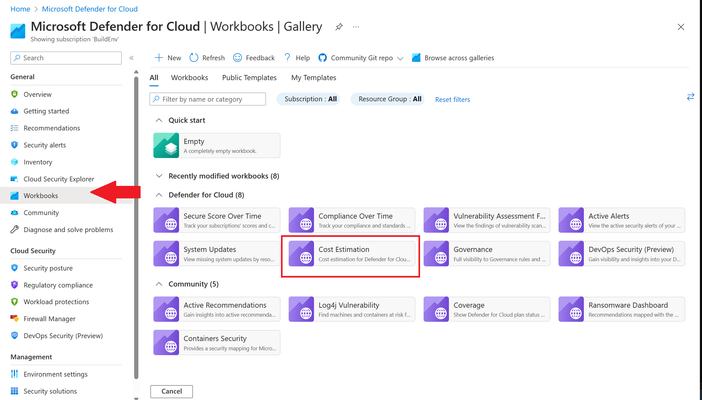The image size is (702, 400).
Task: Click the Recommendations list icon
Action: (x=14, y=128)
